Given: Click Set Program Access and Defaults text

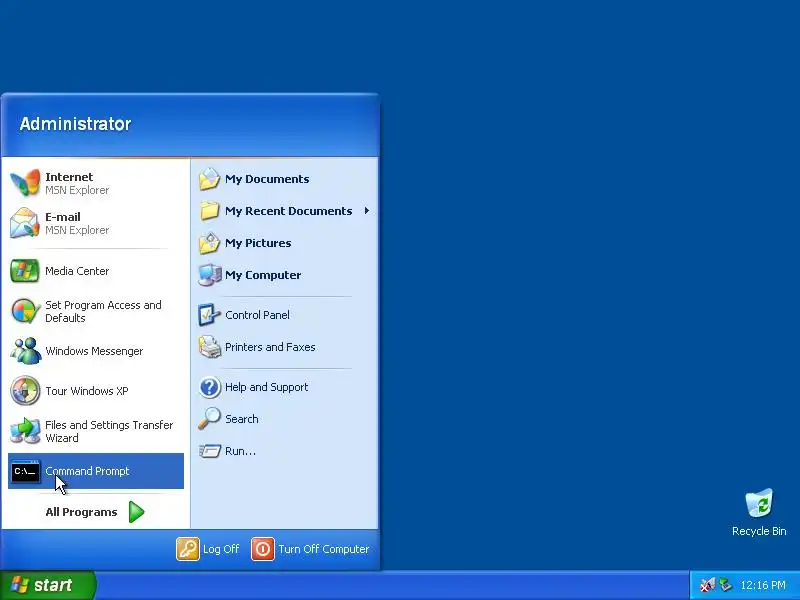Looking at the screenshot, I should [x=103, y=311].
